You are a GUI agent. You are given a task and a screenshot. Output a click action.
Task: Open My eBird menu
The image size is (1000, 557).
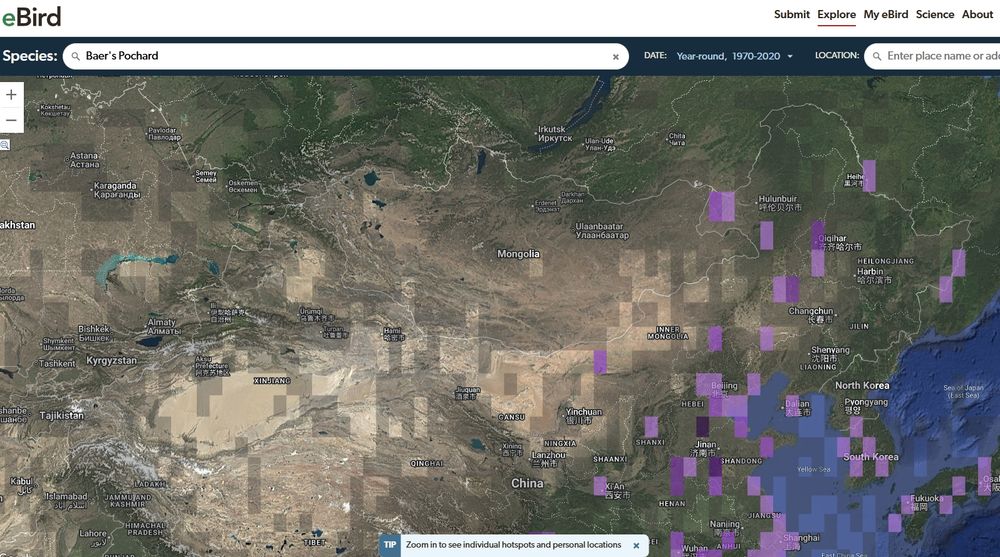[x=885, y=14]
